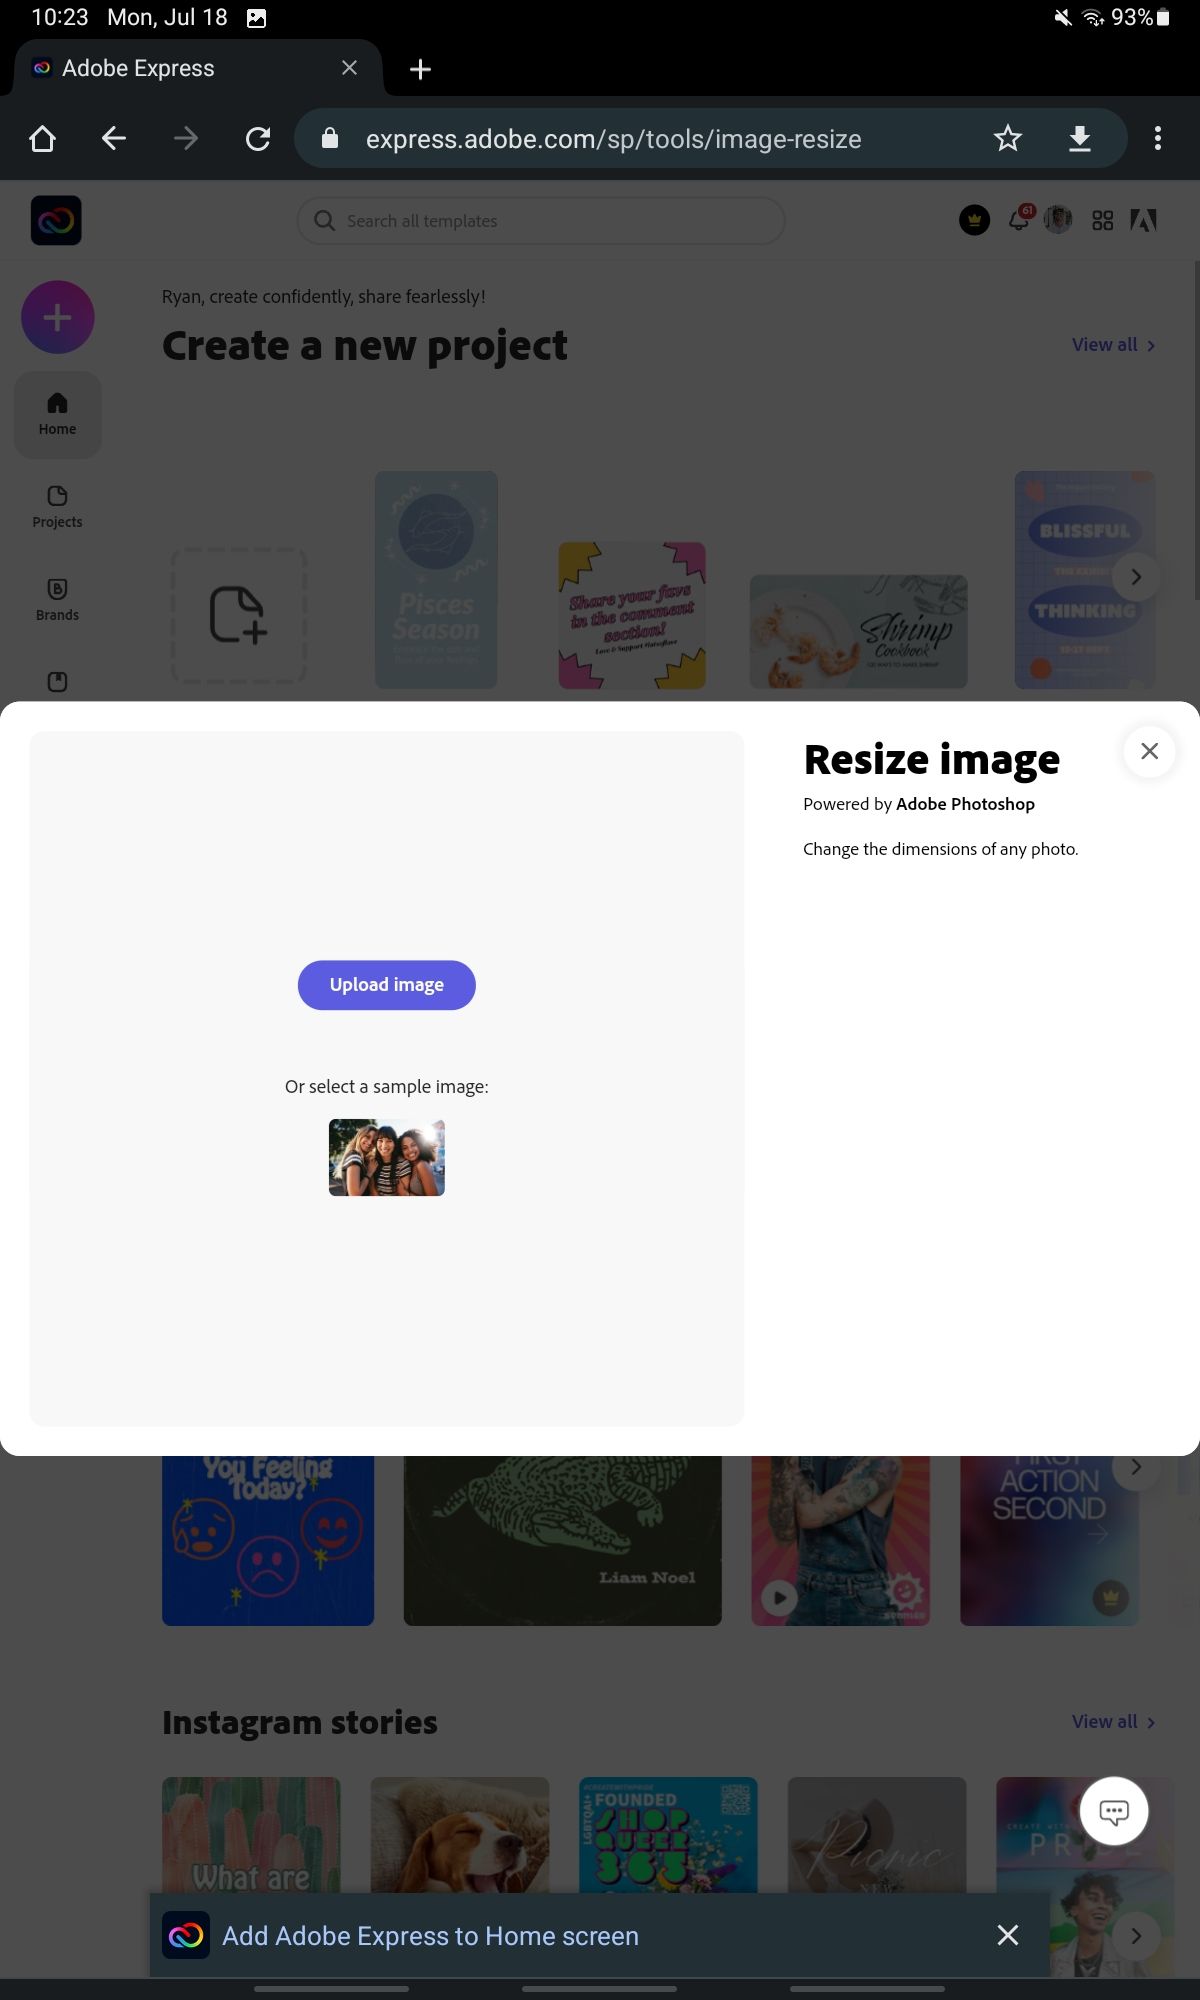1200x2000 pixels.
Task: Open the premium crown icon
Action: click(x=975, y=220)
